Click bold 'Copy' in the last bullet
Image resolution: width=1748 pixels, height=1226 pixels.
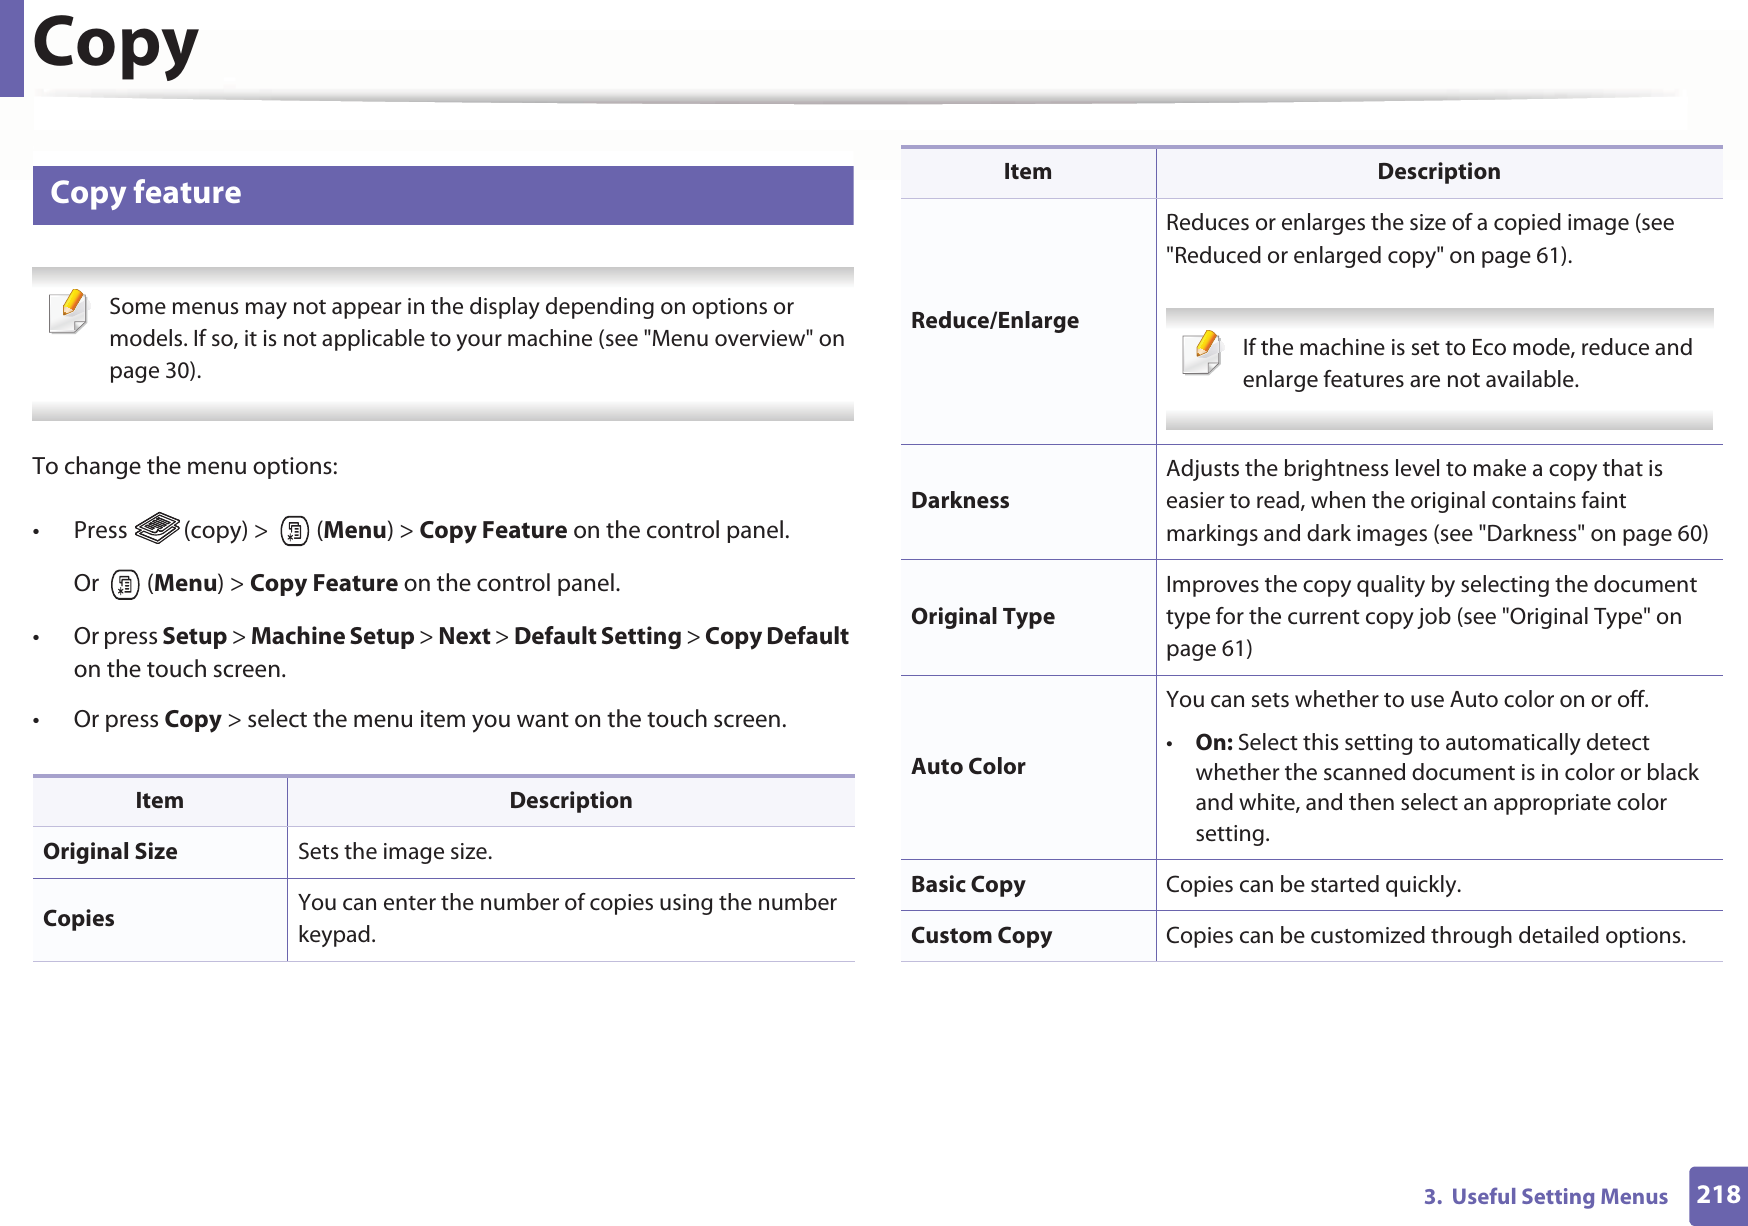193,720
